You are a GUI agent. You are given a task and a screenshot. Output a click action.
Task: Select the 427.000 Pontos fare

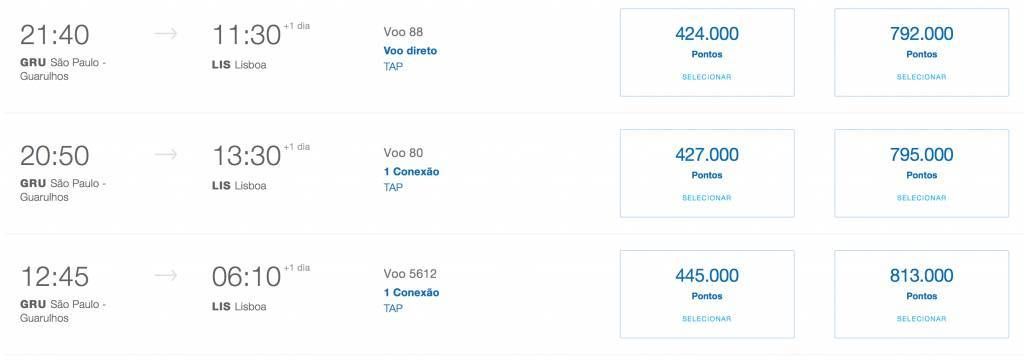point(707,173)
